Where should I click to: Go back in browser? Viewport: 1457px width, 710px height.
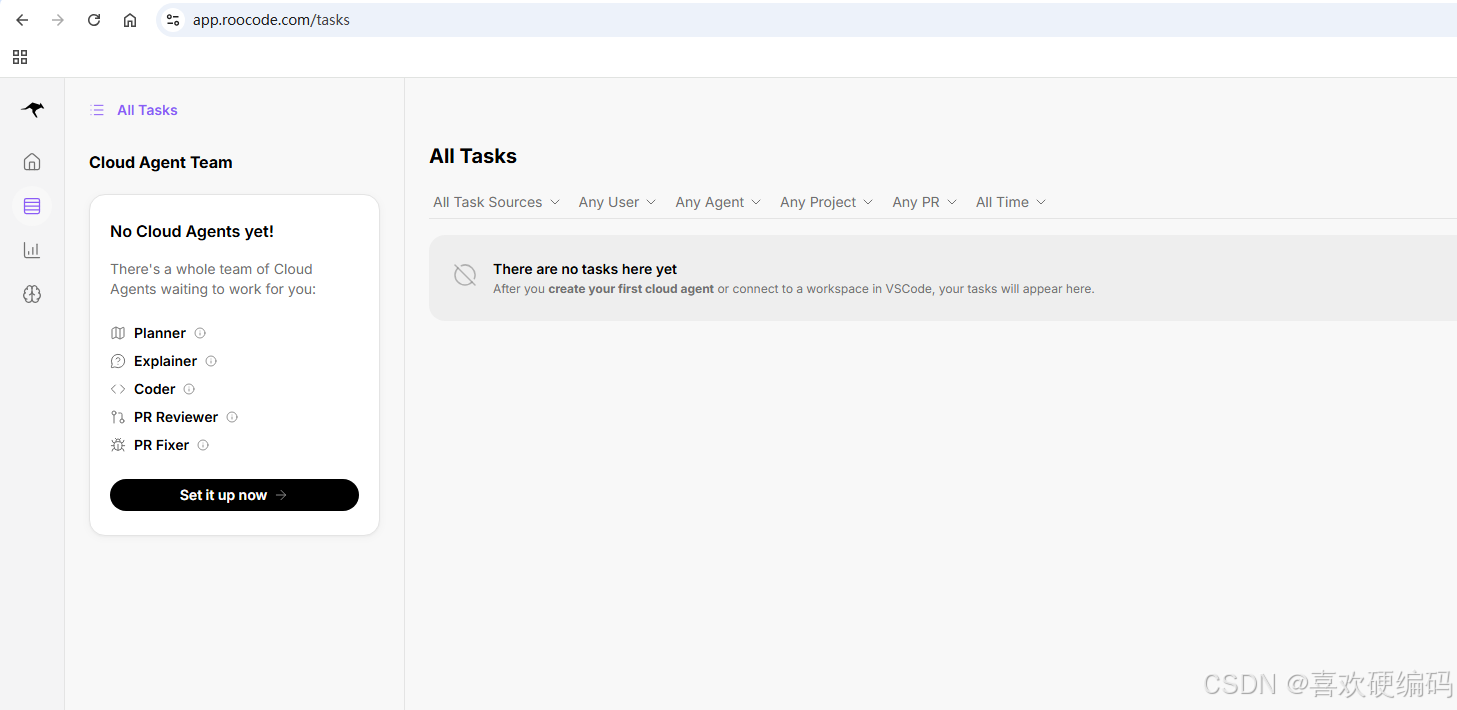pyautogui.click(x=22, y=20)
